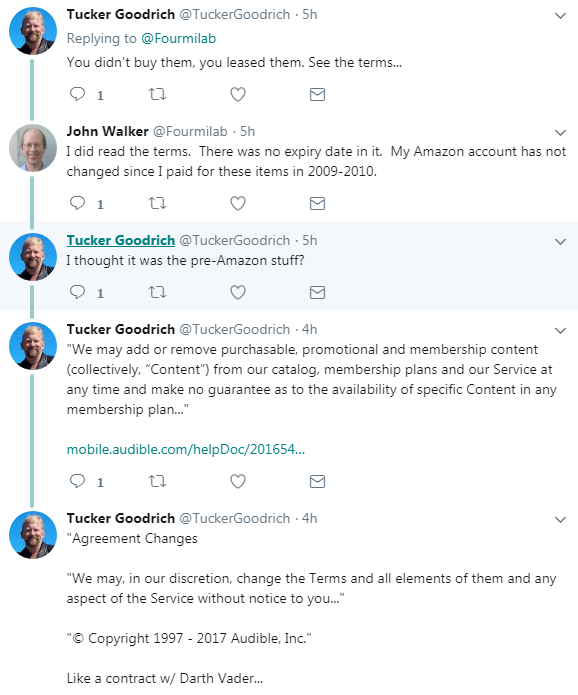This screenshot has width=578, height=695.
Task: Open the mobile.audible.com helpDoc link
Action: click(x=186, y=449)
